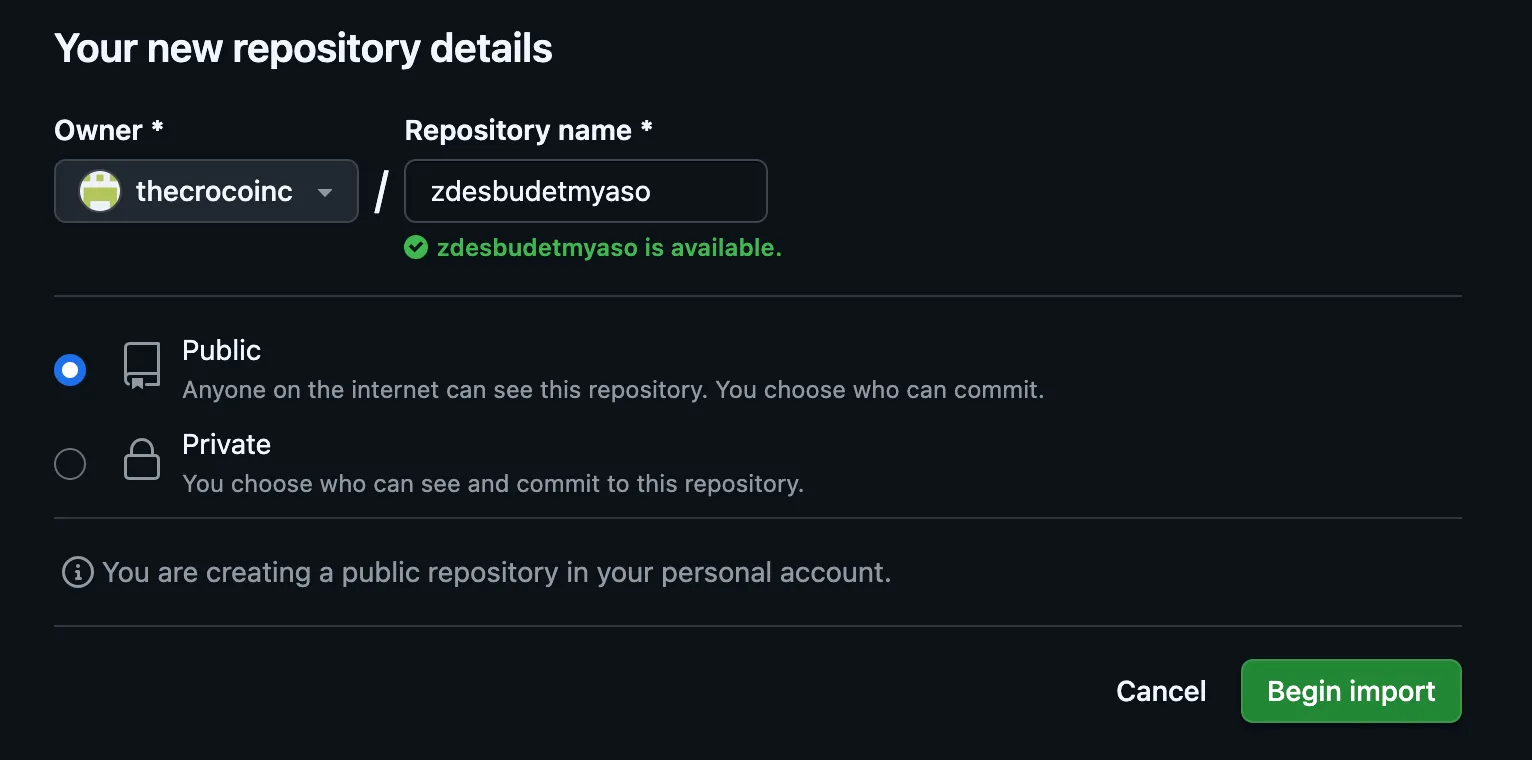Click the Owner field label
The image size is (1532, 760).
tap(108, 131)
